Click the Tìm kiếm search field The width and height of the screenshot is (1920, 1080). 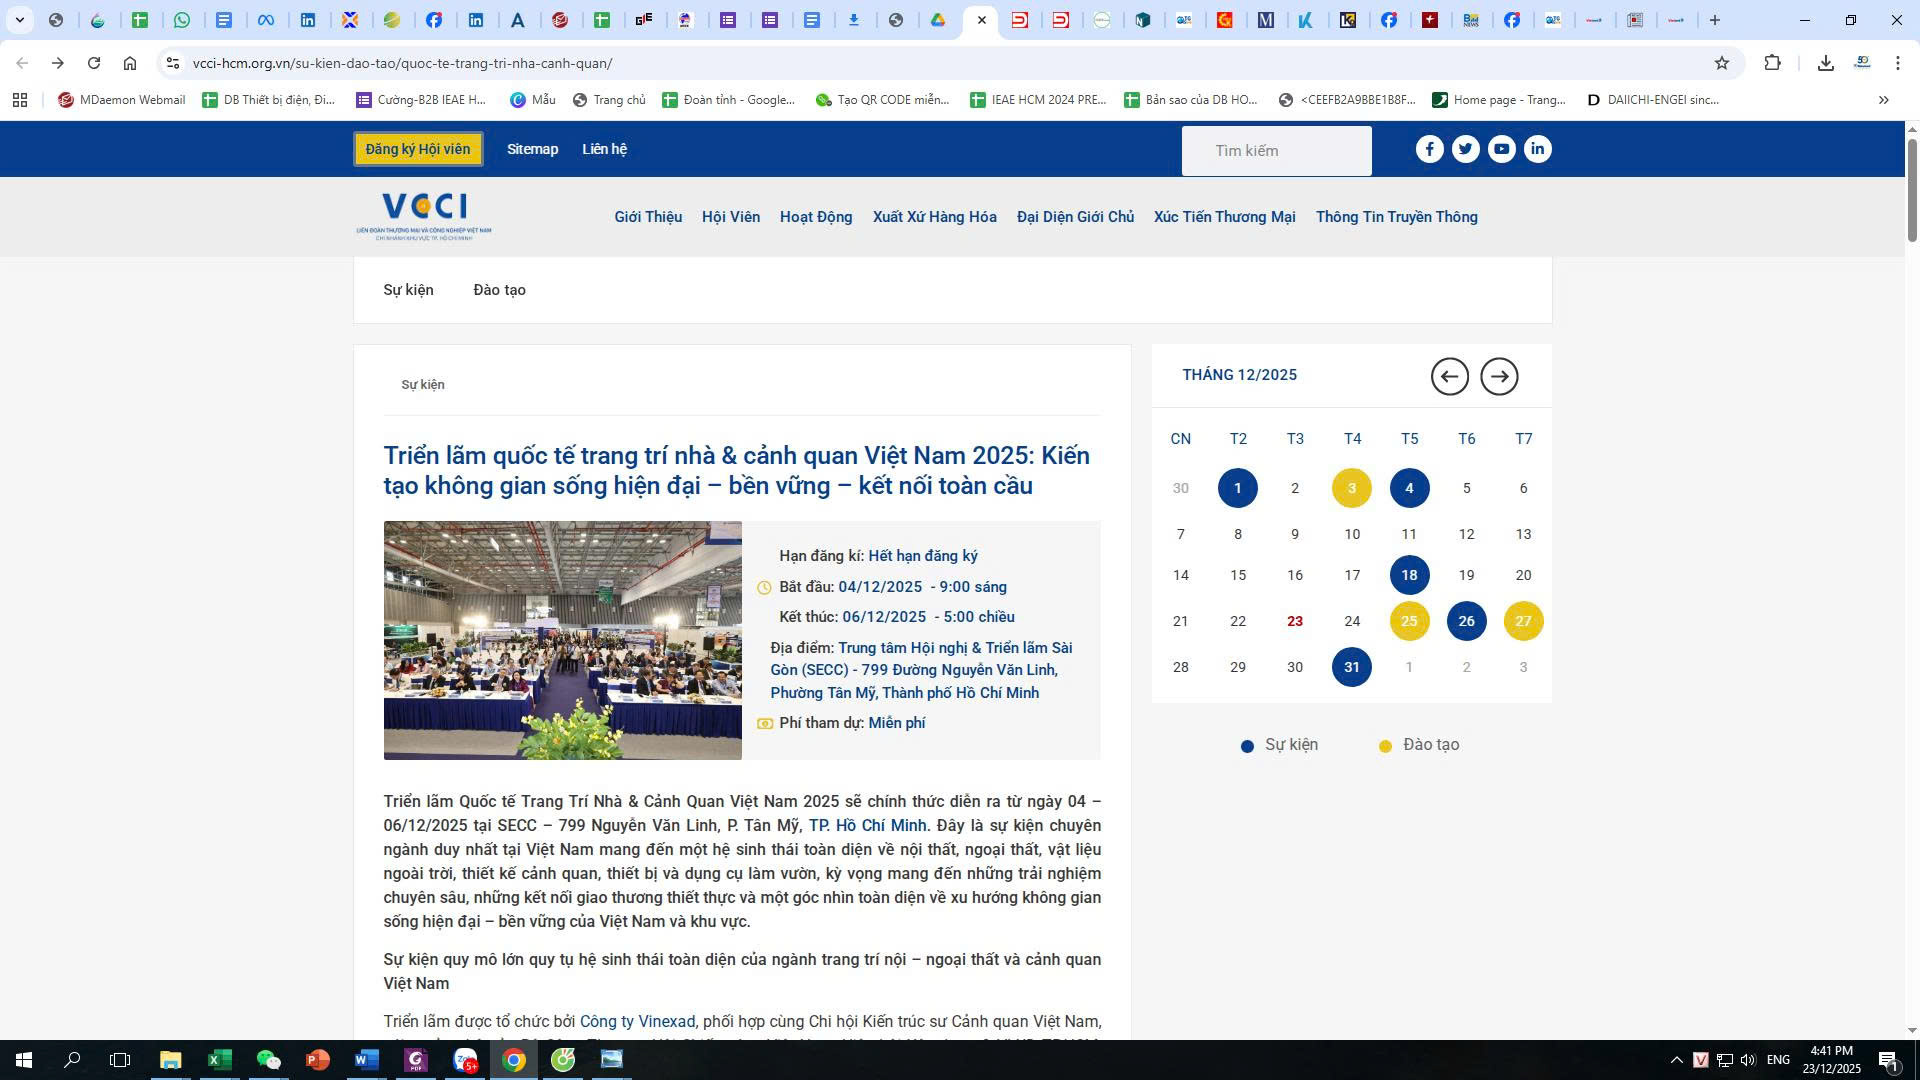pyautogui.click(x=1276, y=151)
